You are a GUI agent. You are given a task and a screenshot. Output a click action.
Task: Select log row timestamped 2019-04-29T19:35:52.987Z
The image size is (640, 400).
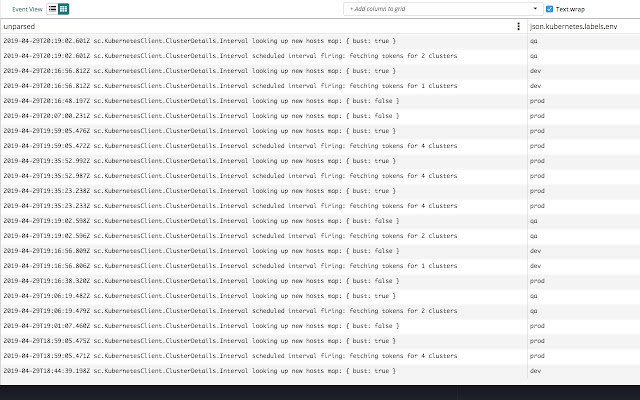point(320,176)
